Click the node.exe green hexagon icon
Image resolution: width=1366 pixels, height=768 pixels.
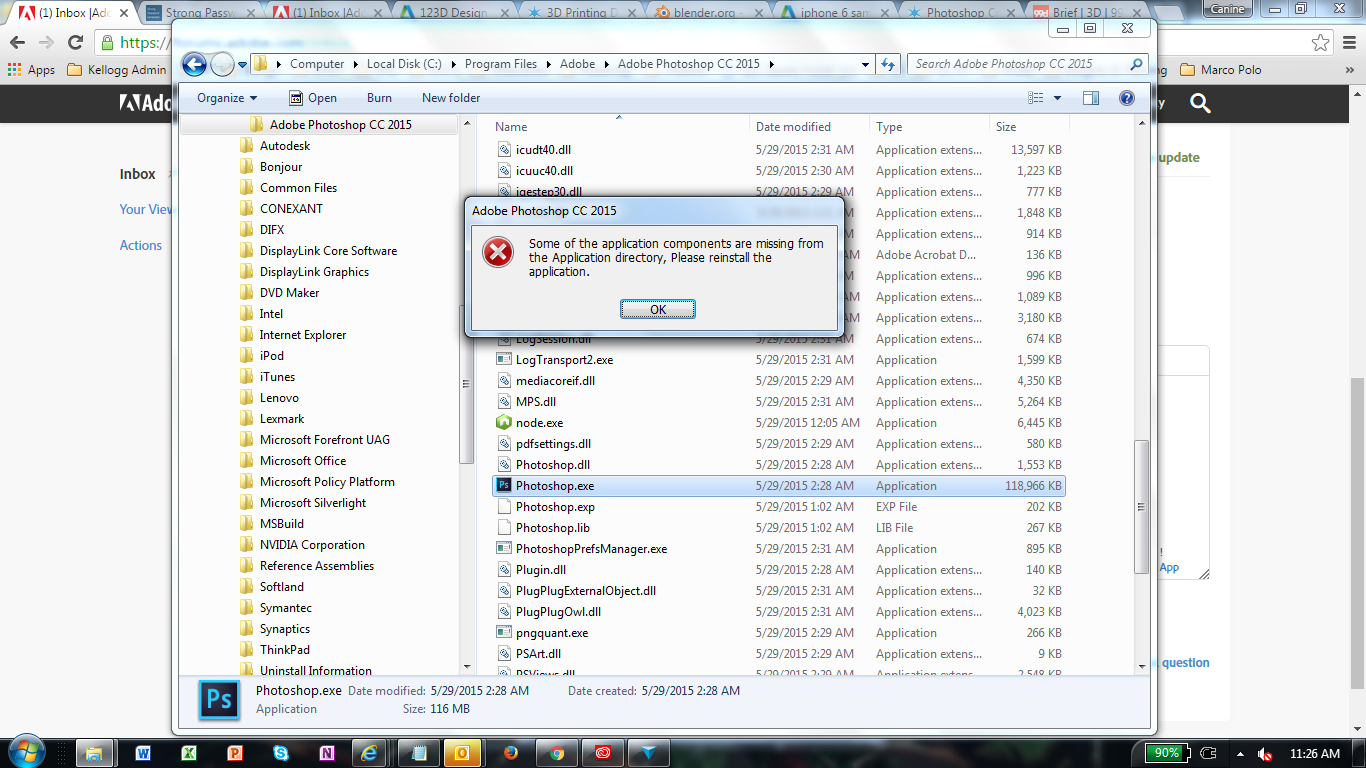pyautogui.click(x=504, y=423)
